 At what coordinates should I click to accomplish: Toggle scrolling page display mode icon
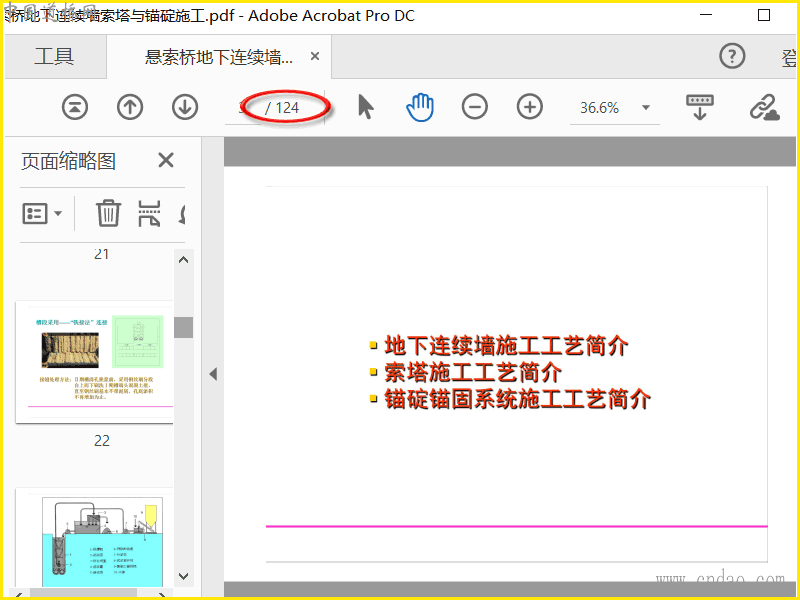pyautogui.click(x=700, y=107)
